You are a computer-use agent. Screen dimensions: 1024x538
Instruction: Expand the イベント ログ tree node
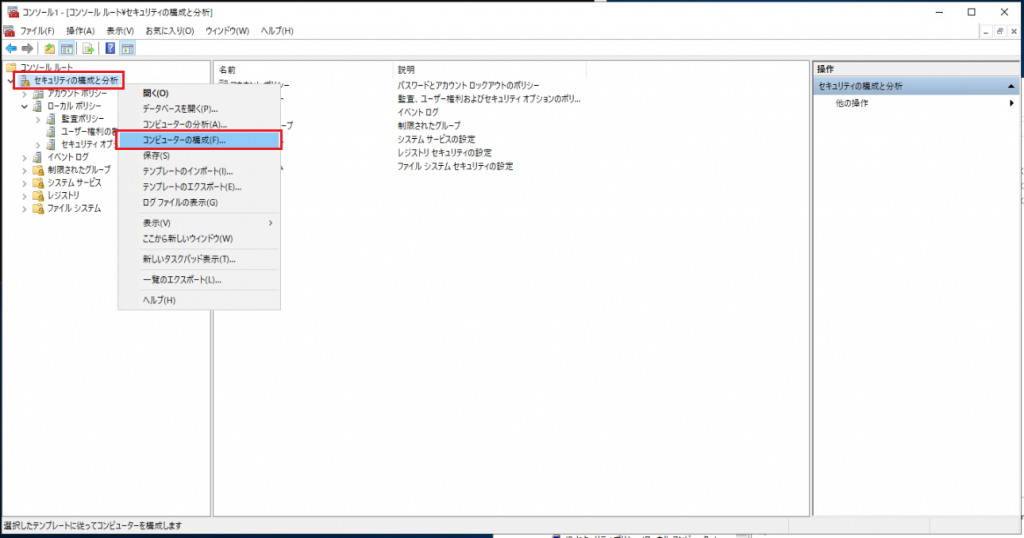(25, 157)
